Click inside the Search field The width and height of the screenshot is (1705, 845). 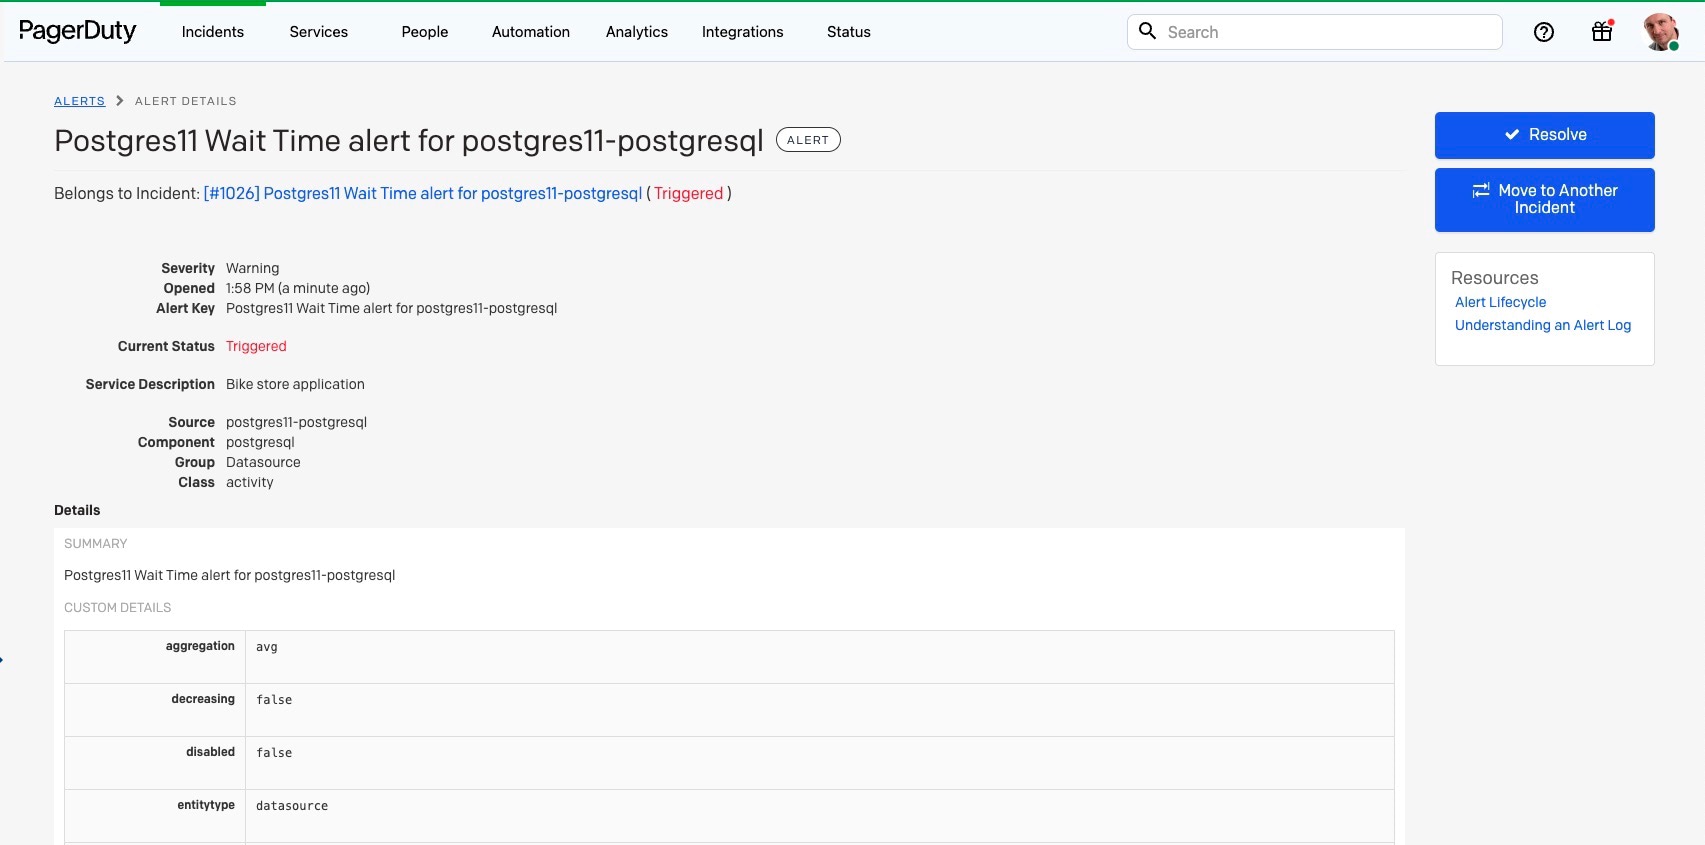(x=1314, y=32)
